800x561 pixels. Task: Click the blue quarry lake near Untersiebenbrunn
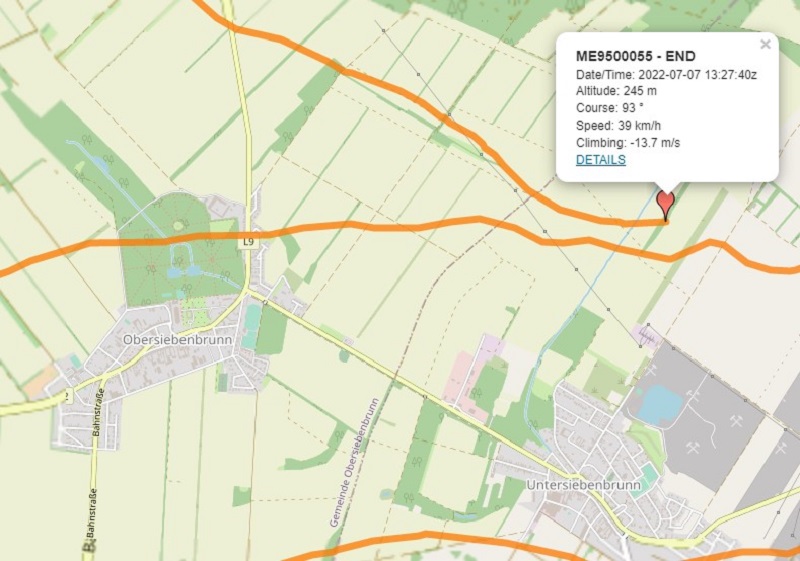point(660,403)
